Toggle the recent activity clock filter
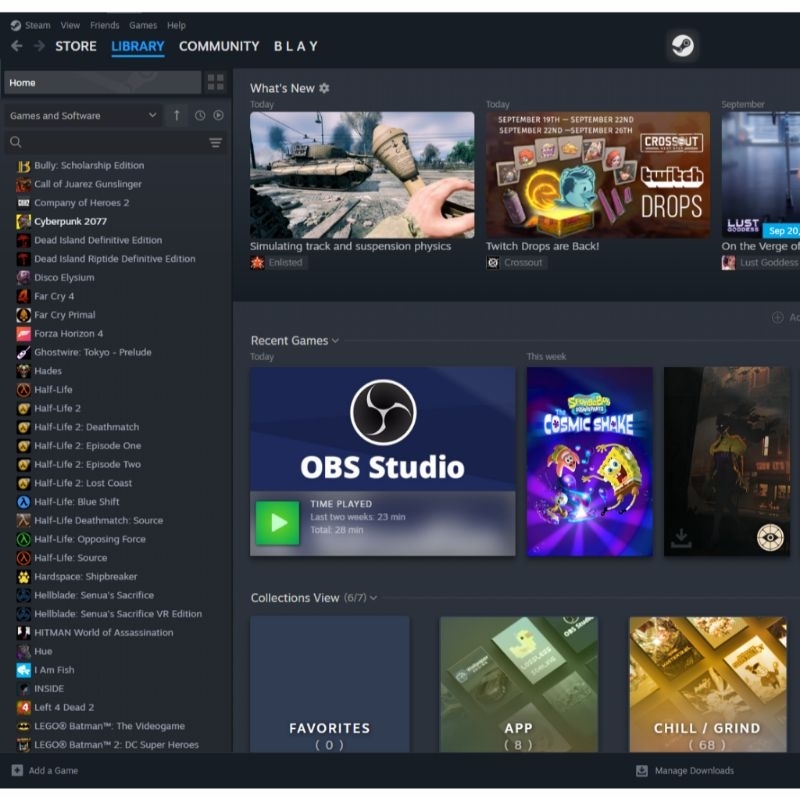800x800 pixels. coord(200,115)
